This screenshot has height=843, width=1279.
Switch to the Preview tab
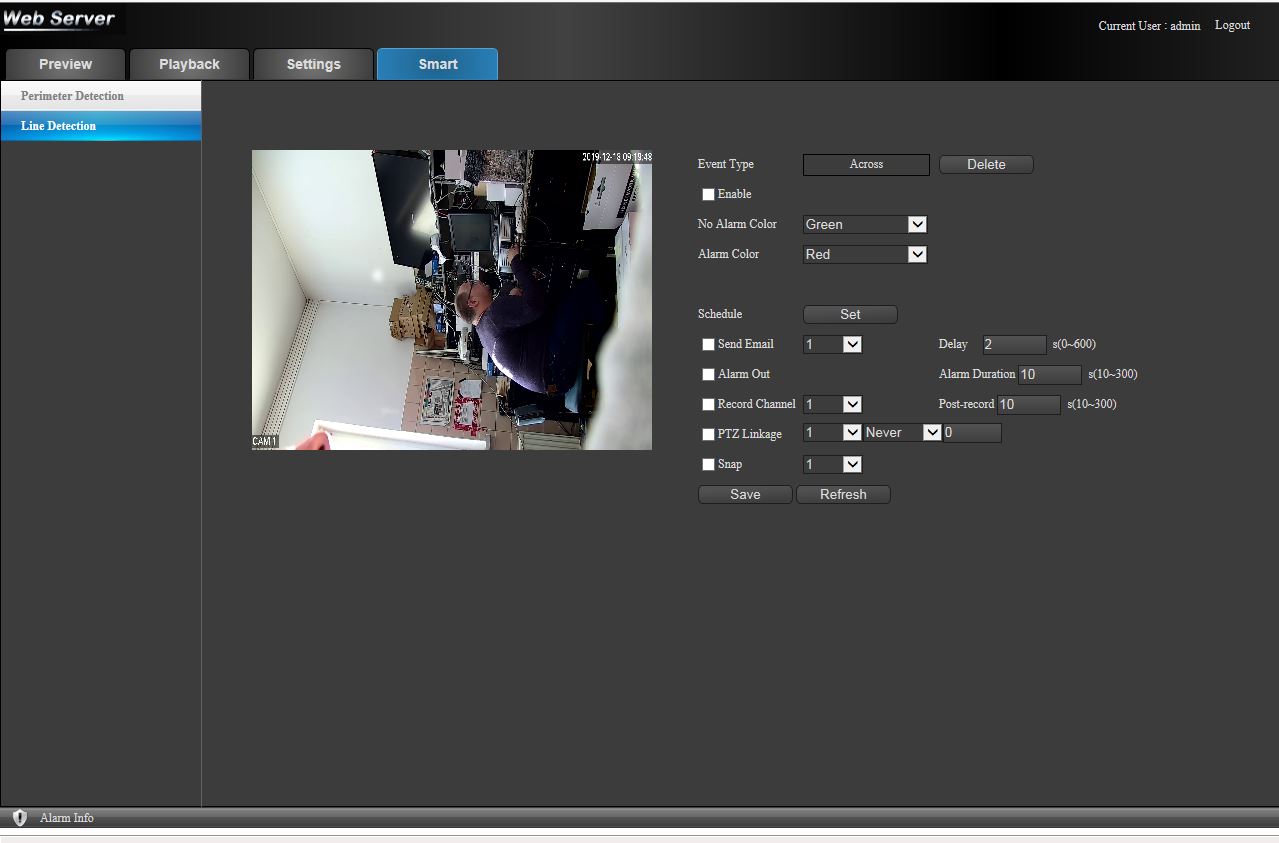(65, 64)
